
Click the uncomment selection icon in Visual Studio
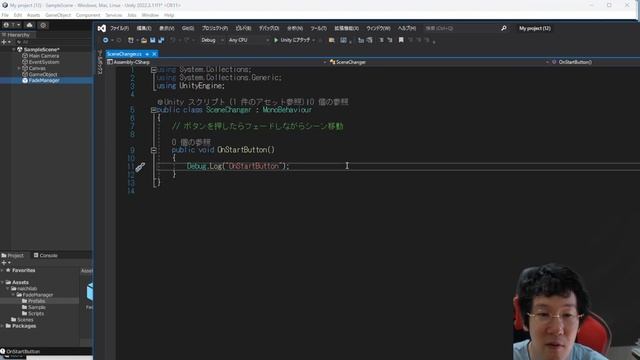pos(390,40)
